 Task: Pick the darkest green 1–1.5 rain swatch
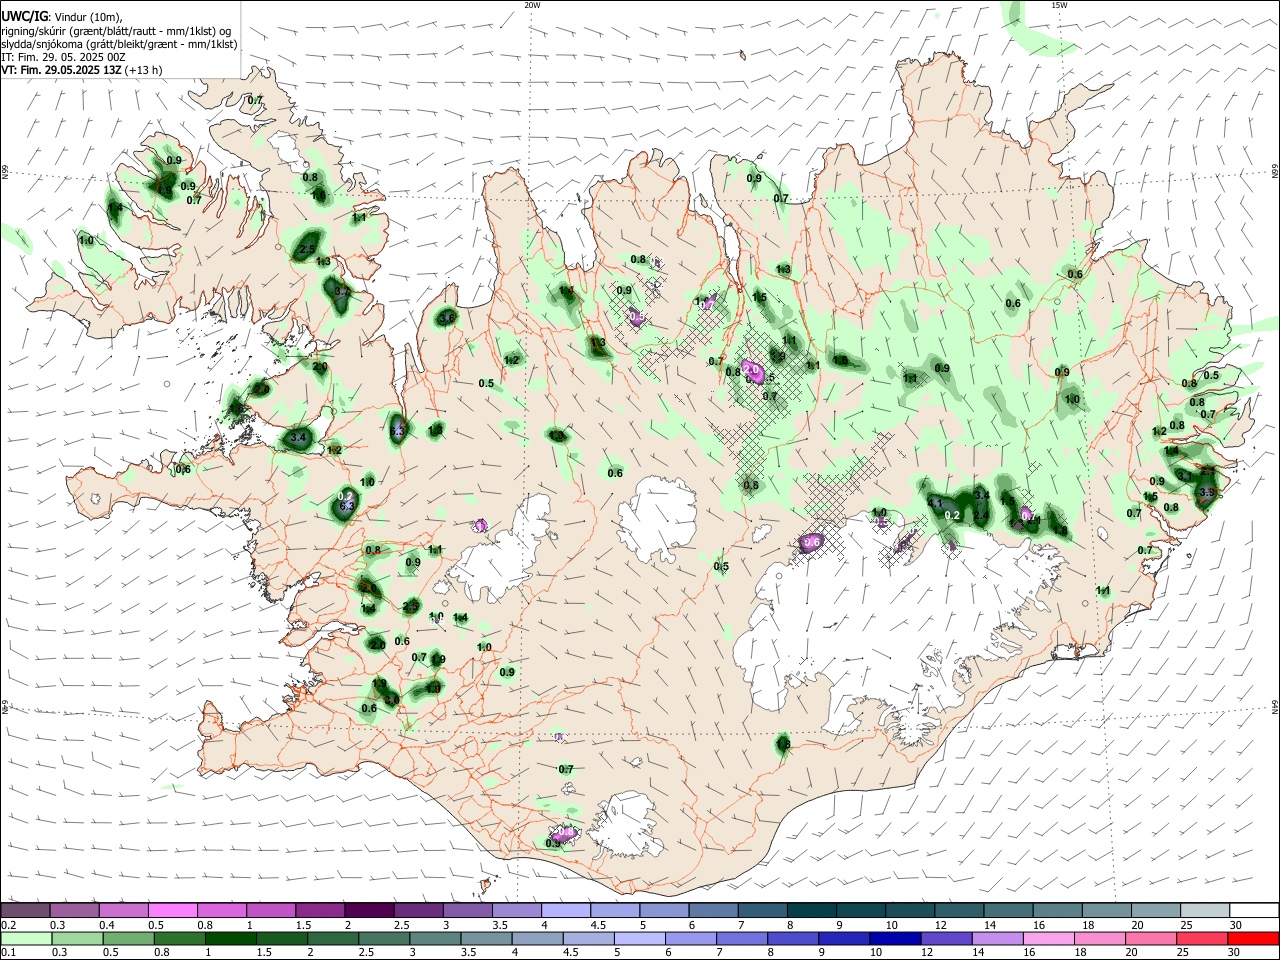tap(229, 938)
